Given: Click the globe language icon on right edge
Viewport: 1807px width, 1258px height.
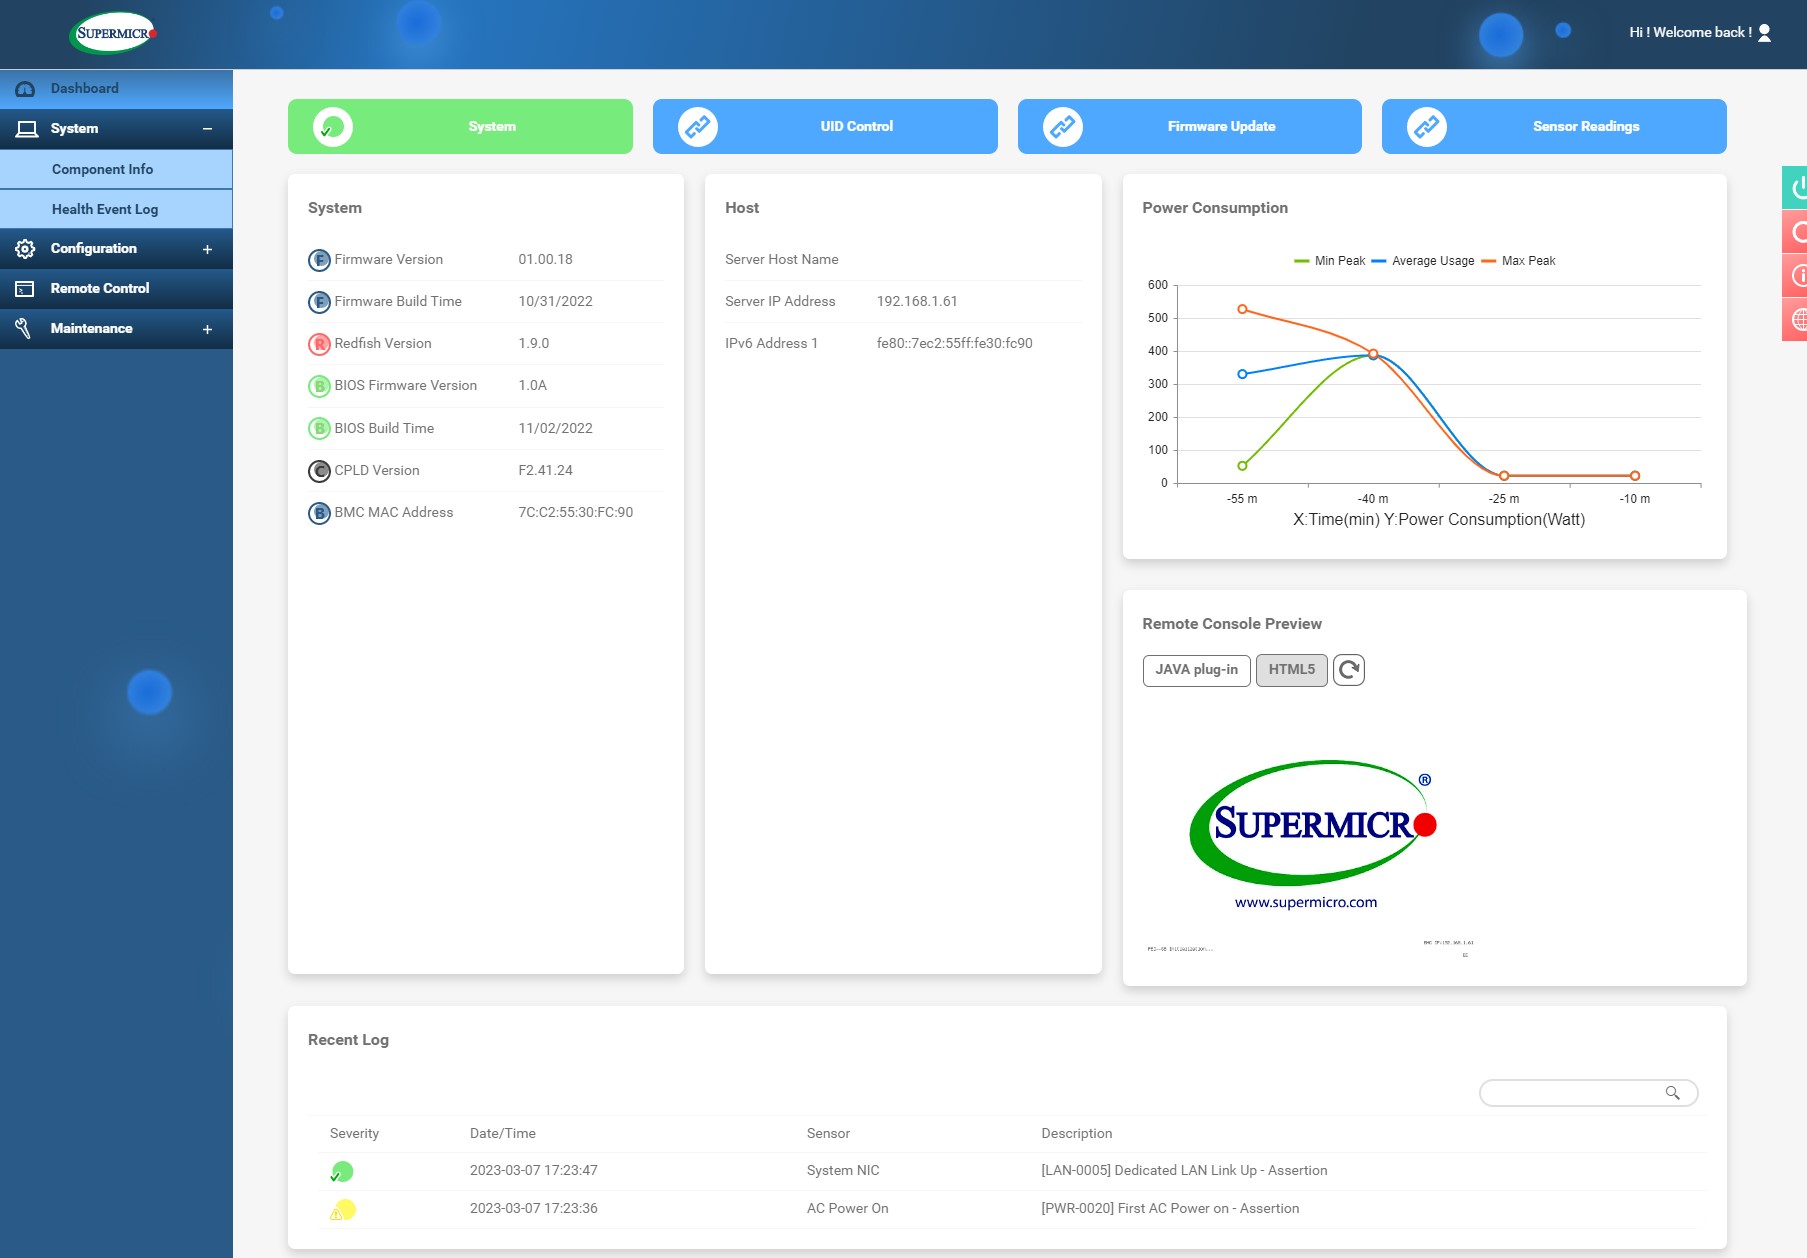Looking at the screenshot, I should pos(1796,319).
